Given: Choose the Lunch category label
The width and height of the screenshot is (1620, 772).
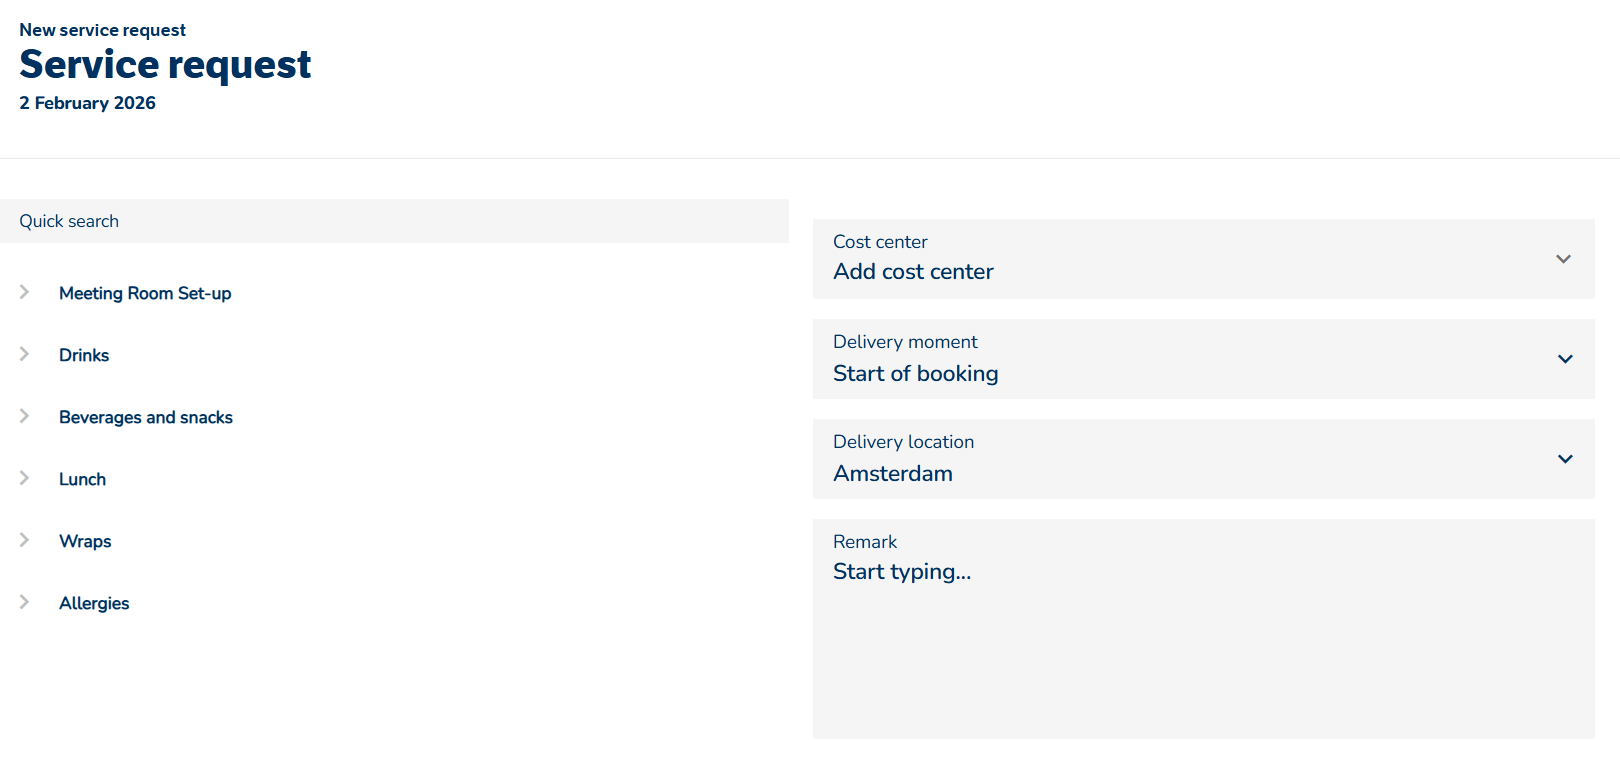Looking at the screenshot, I should click(x=82, y=479).
